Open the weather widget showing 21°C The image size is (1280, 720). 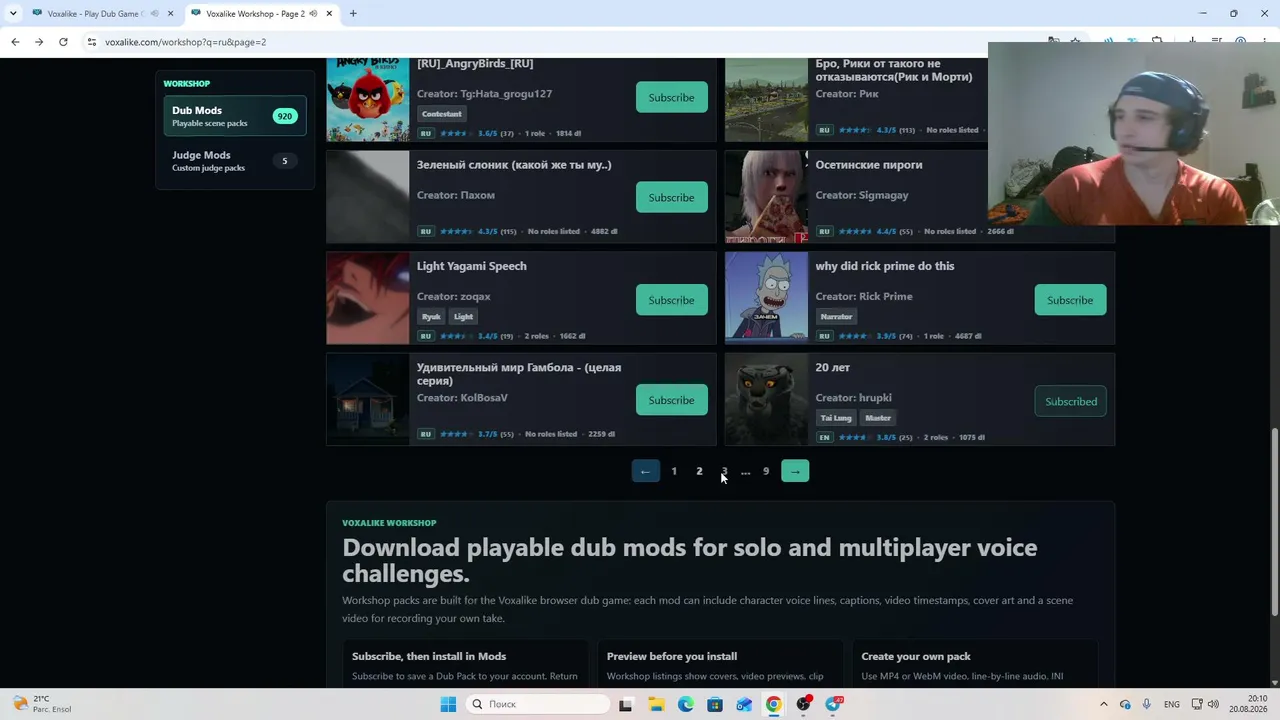tap(40, 704)
